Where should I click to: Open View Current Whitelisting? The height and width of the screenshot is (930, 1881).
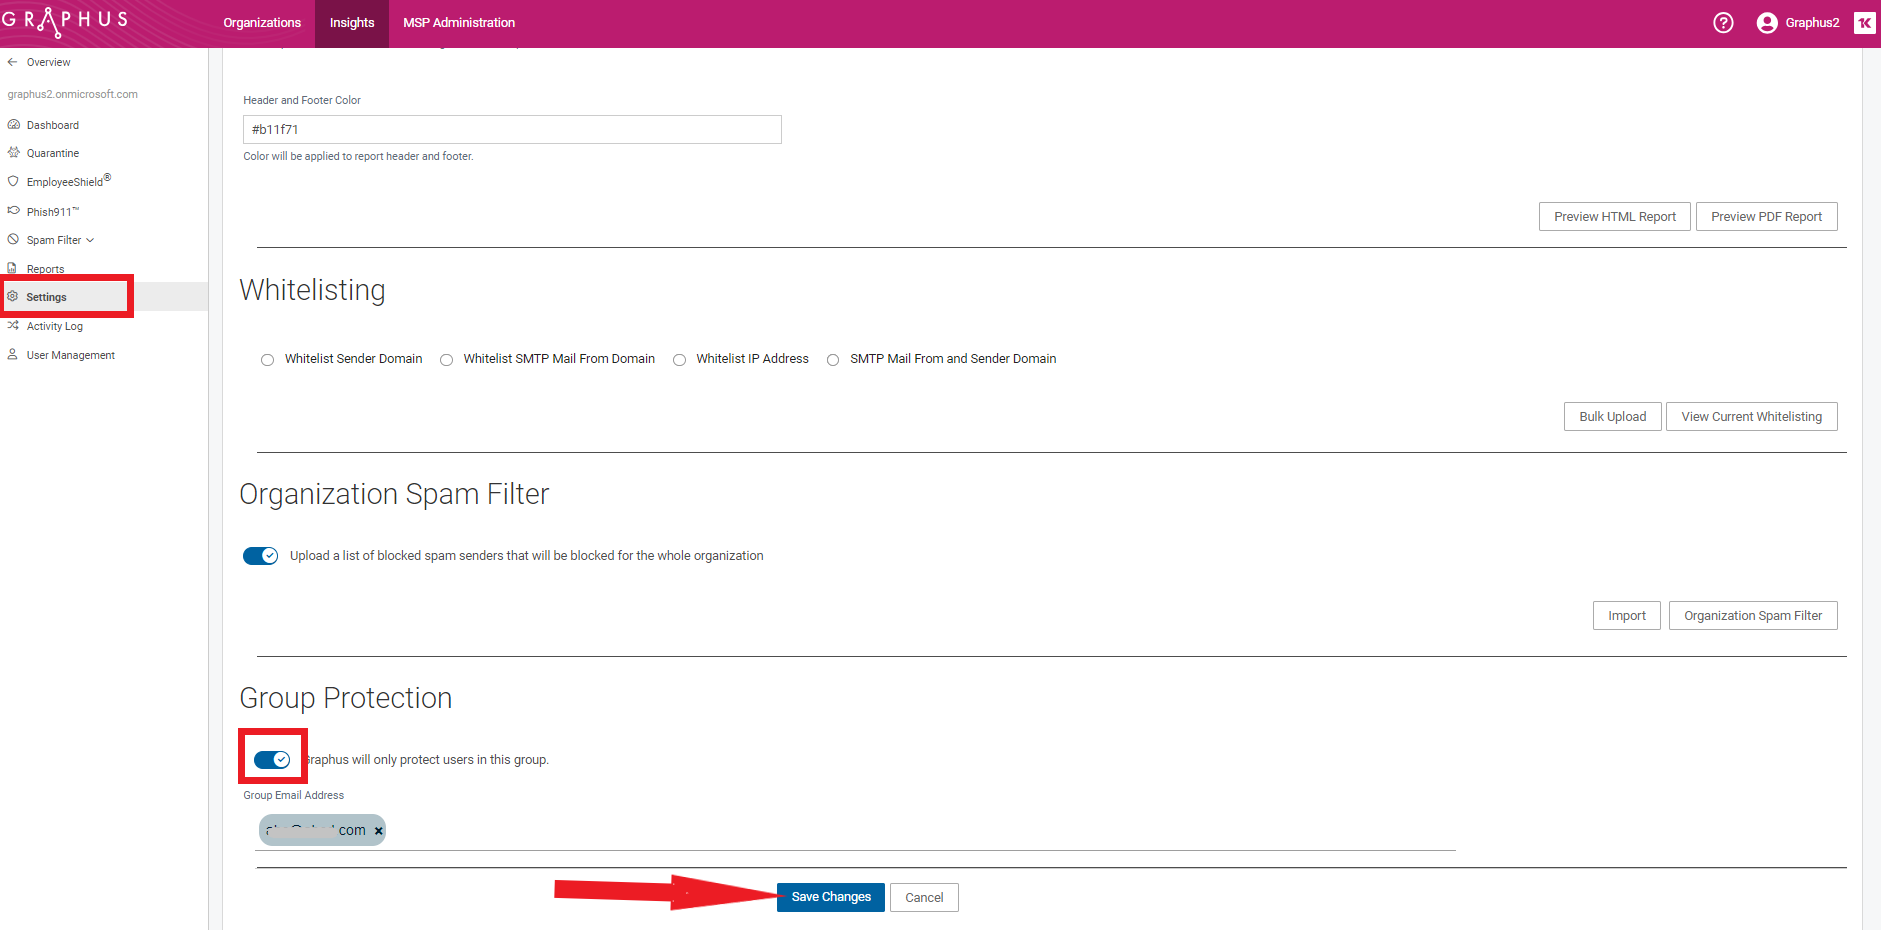[1751, 417]
